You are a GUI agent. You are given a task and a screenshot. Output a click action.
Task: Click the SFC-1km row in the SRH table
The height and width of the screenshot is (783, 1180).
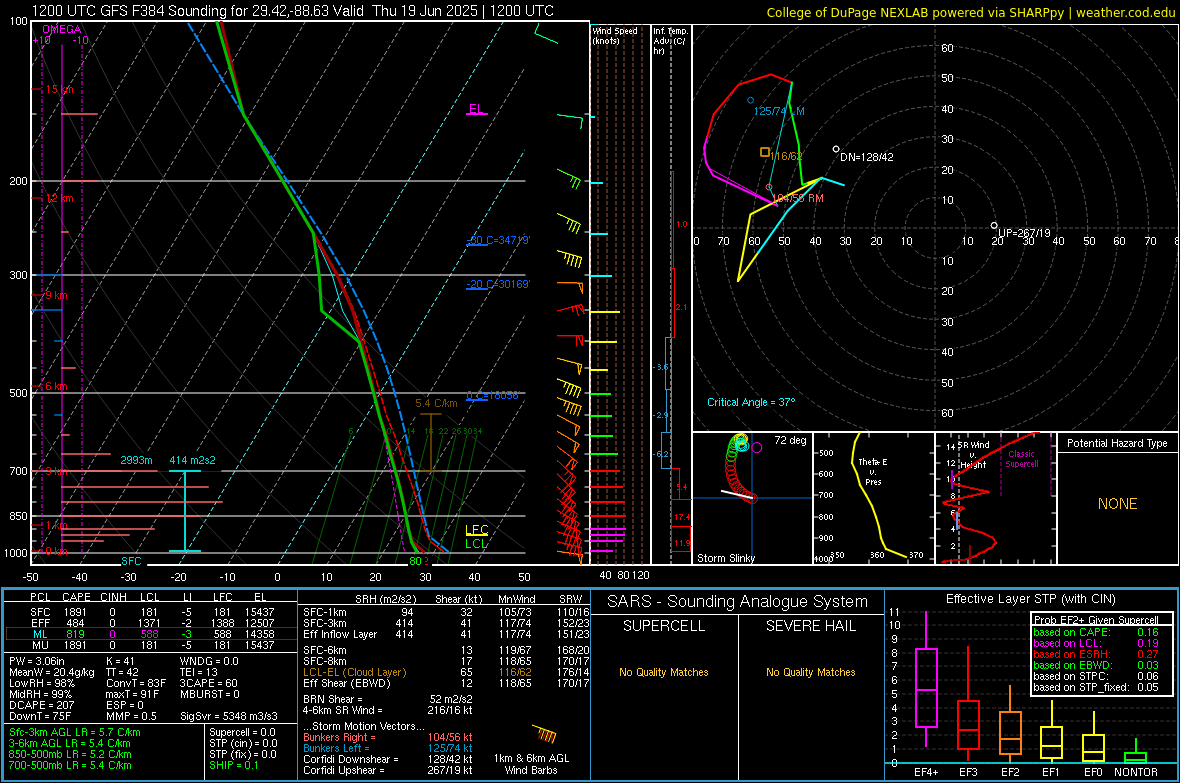(446, 612)
